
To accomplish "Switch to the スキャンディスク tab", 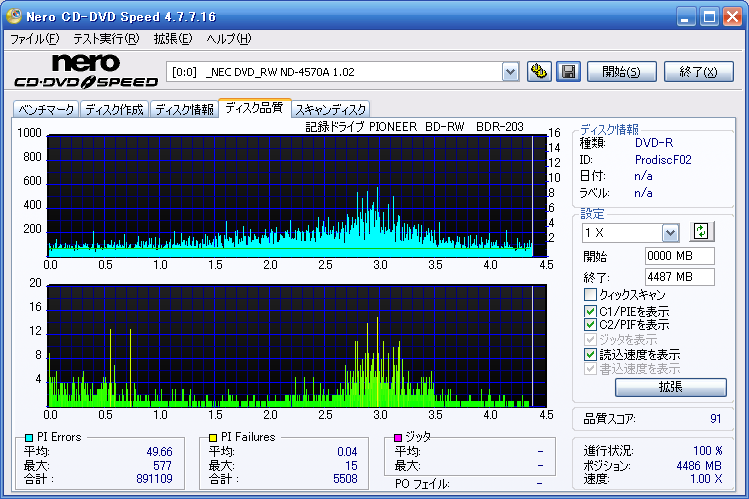I will point(331,109).
